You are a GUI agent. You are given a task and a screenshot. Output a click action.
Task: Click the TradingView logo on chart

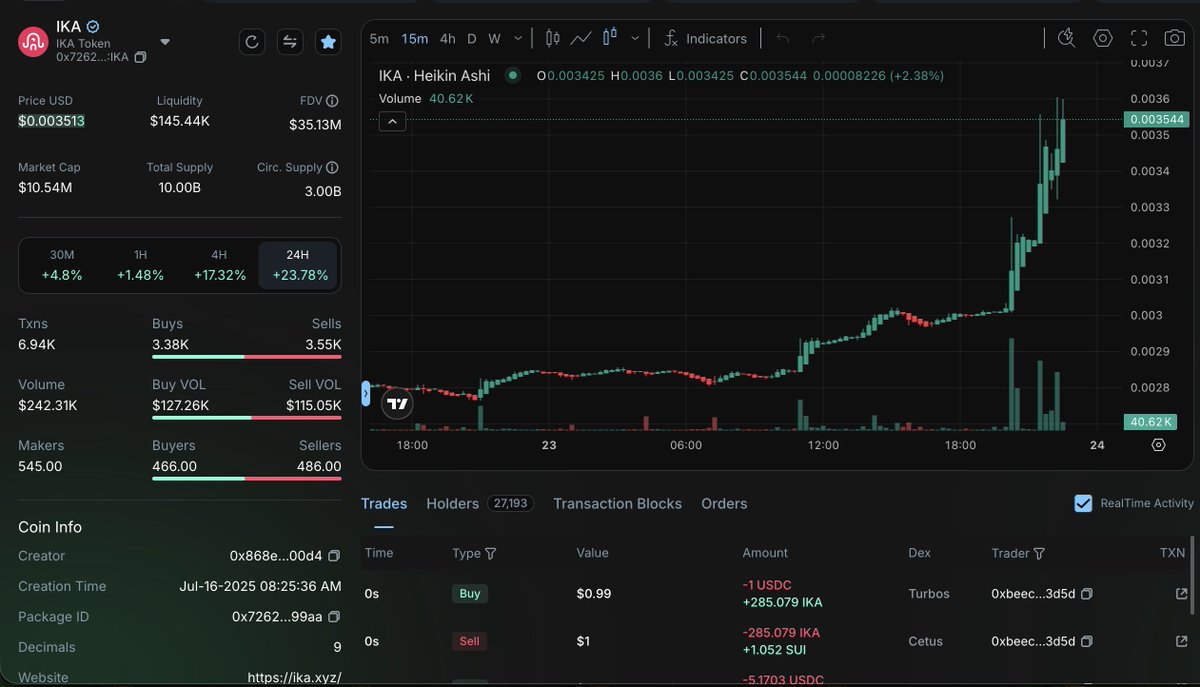click(x=398, y=403)
